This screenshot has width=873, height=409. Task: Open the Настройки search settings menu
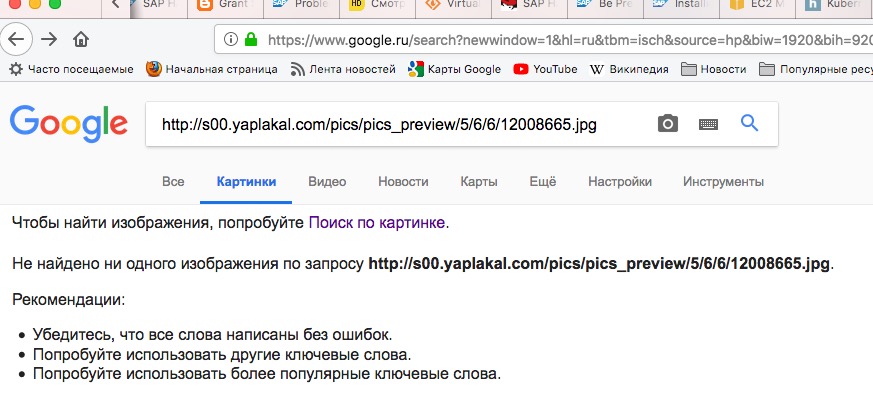tap(620, 181)
